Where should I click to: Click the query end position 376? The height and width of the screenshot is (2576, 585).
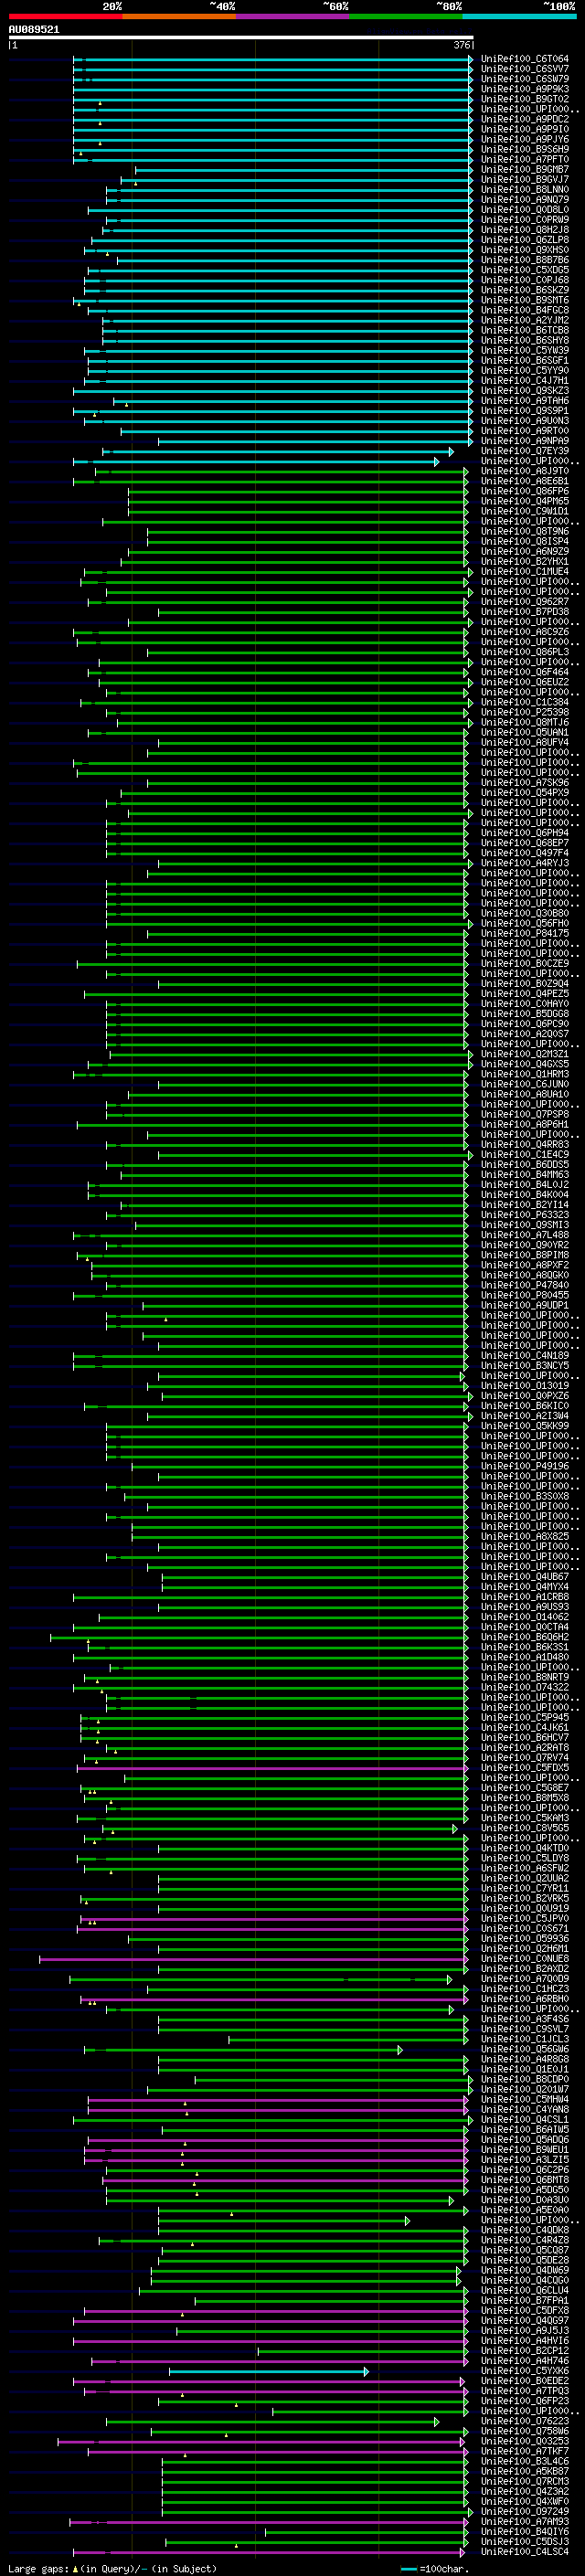462,45
